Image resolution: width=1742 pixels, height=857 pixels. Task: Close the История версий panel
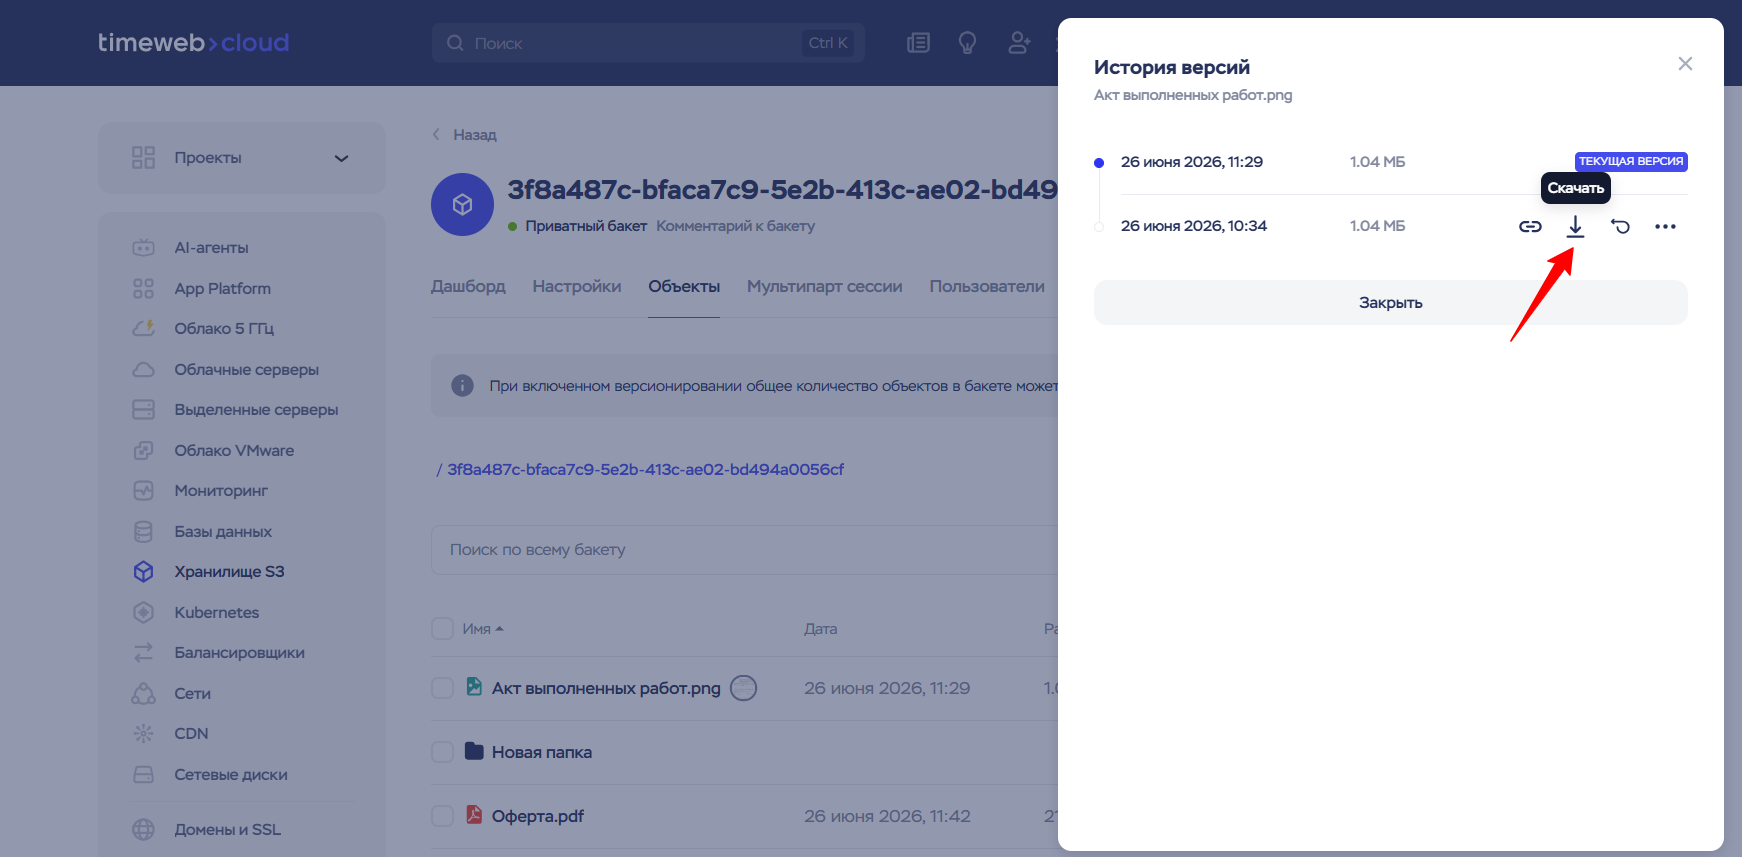pyautogui.click(x=1685, y=64)
